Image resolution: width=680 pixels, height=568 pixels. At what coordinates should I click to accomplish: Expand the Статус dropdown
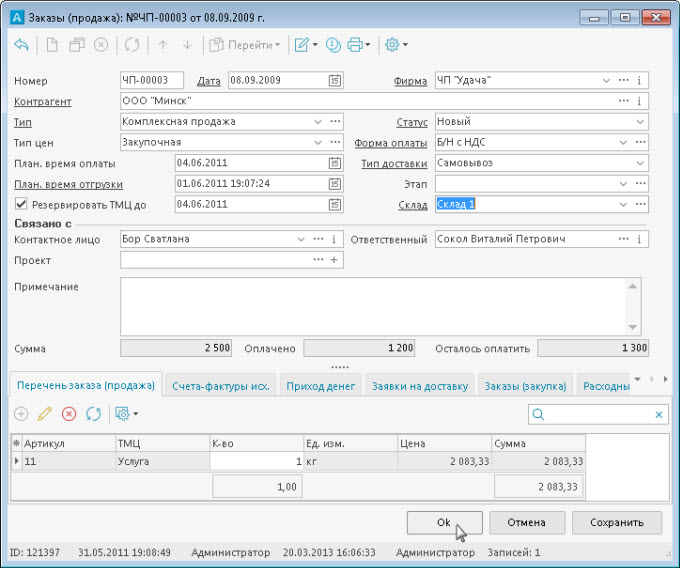[639, 122]
